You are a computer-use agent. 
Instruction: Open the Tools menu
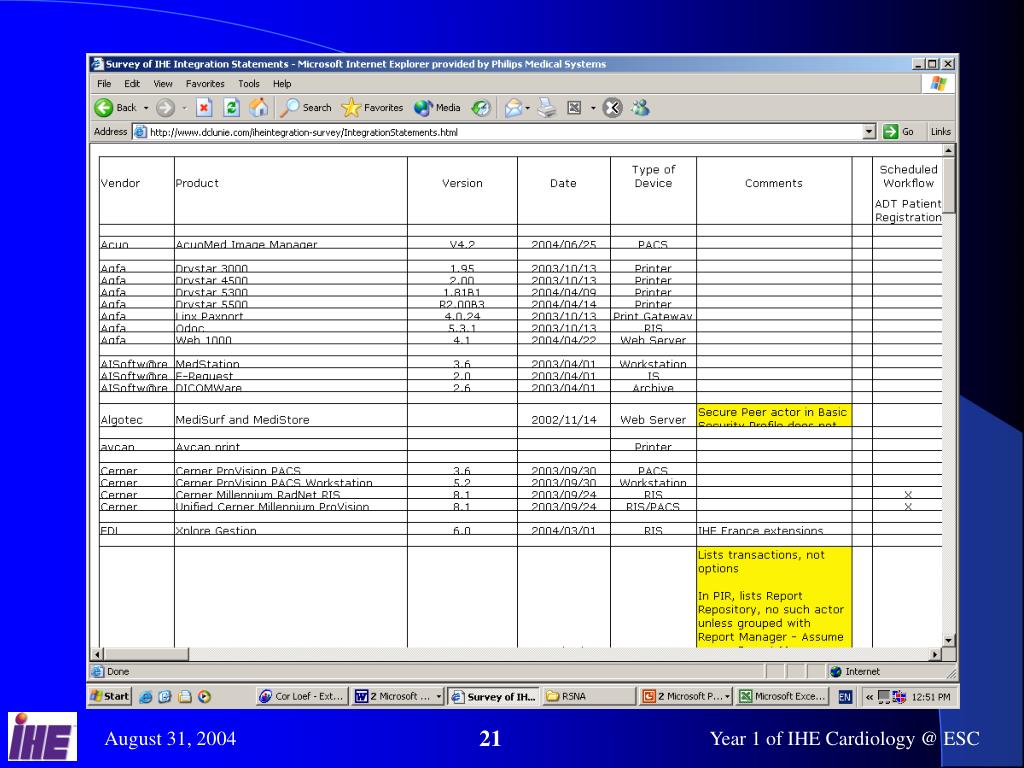coord(249,84)
